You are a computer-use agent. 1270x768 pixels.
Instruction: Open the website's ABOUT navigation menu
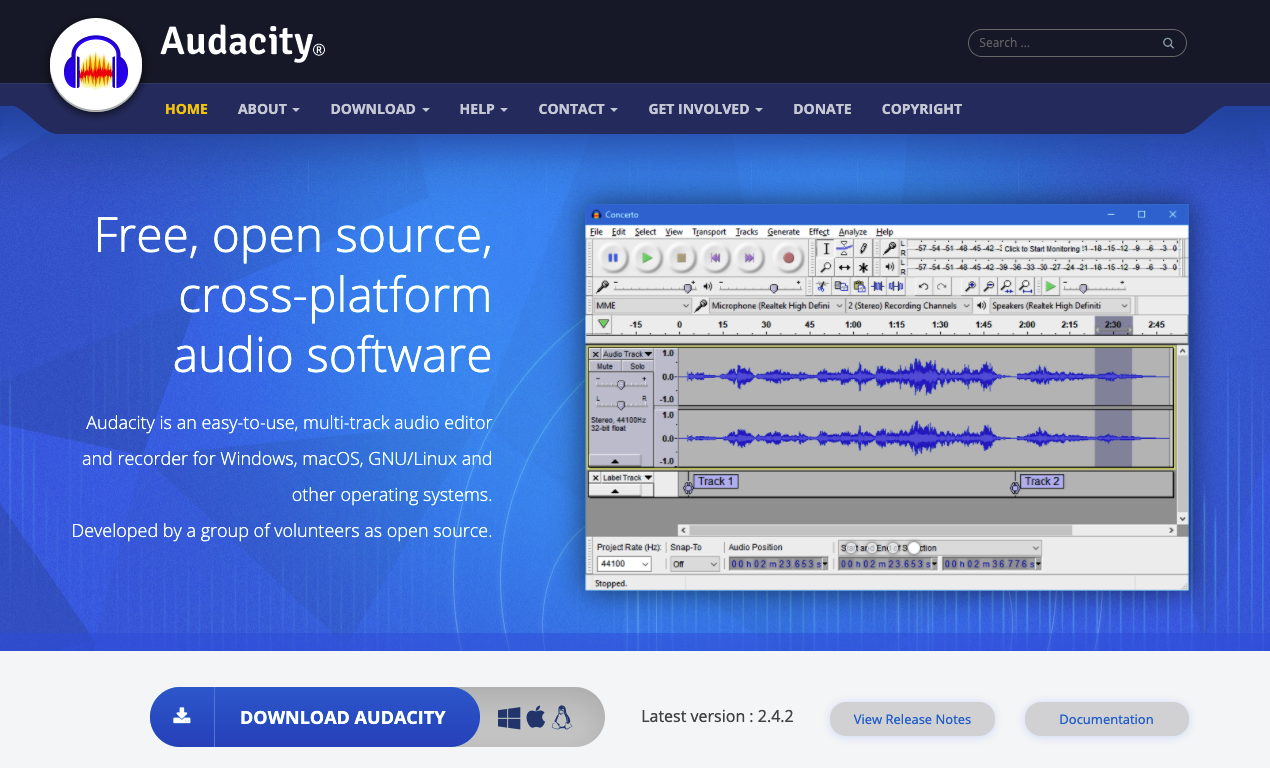(268, 109)
